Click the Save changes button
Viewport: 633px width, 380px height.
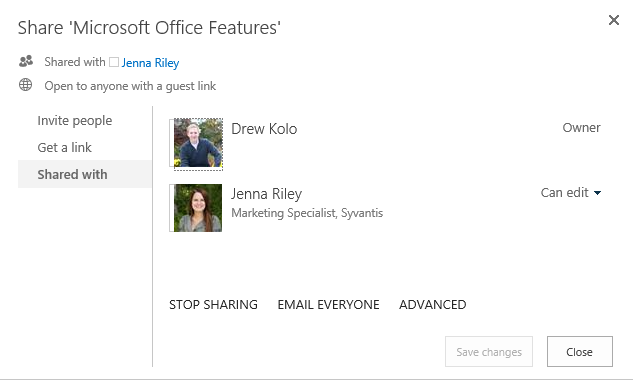[489, 352]
